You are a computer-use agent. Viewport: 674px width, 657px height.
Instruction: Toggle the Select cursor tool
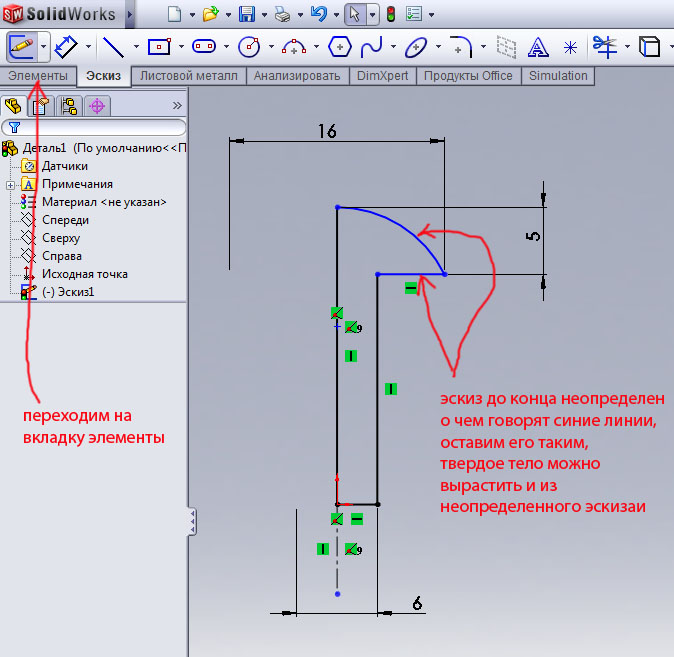pos(354,14)
